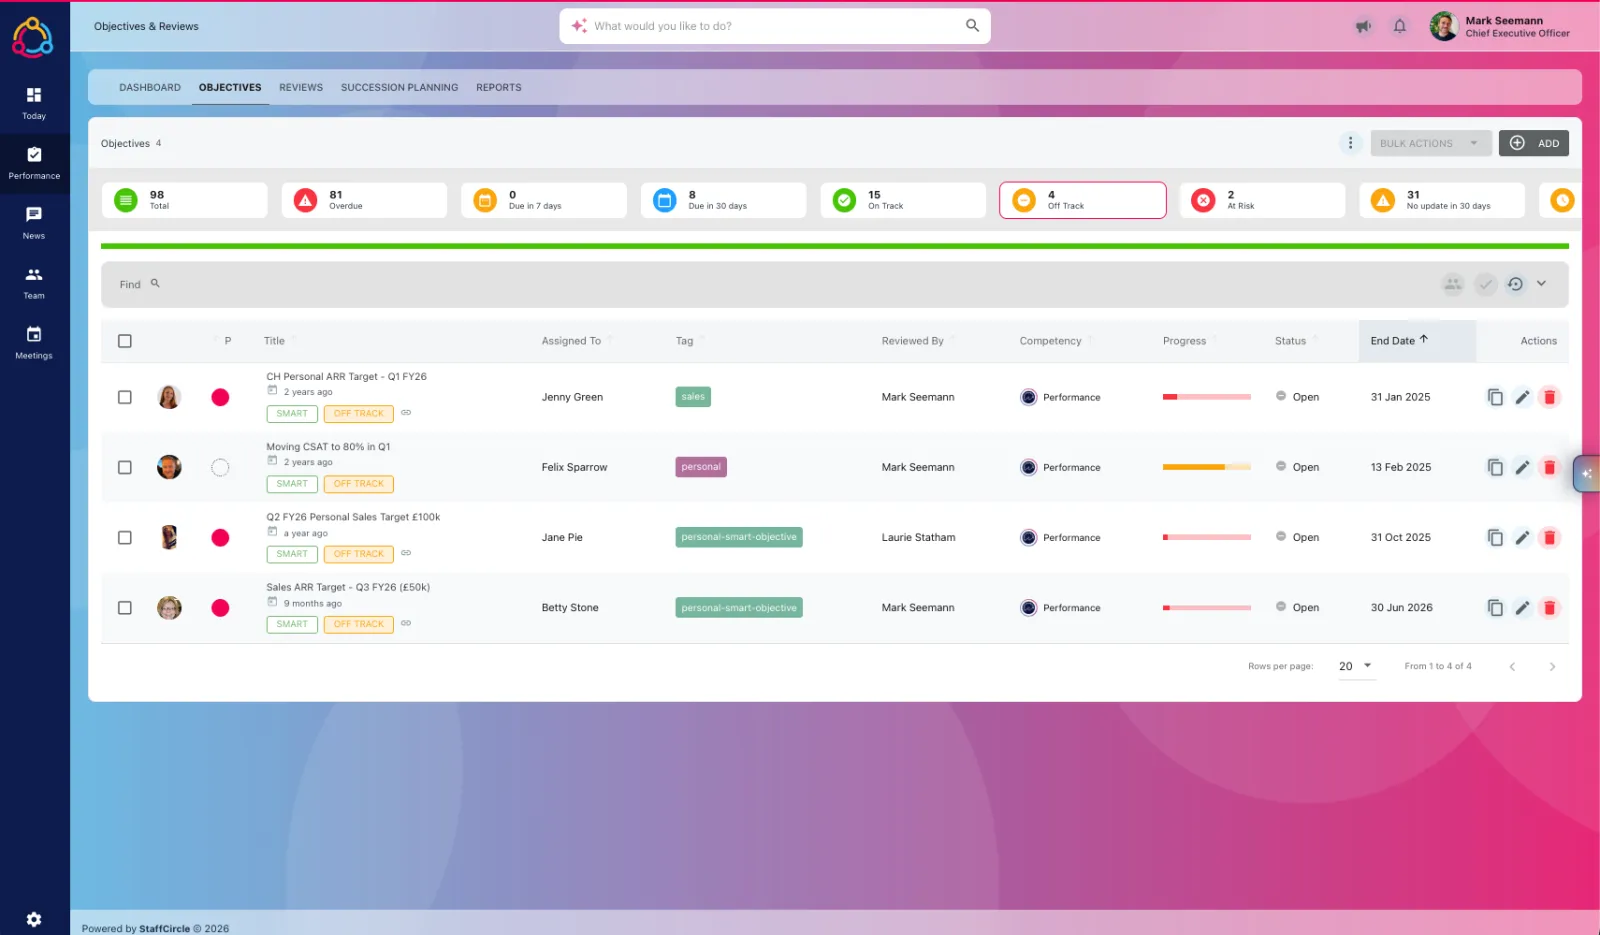
Task: Copy the Sales ARR Target Q3 objective
Action: 1495,607
